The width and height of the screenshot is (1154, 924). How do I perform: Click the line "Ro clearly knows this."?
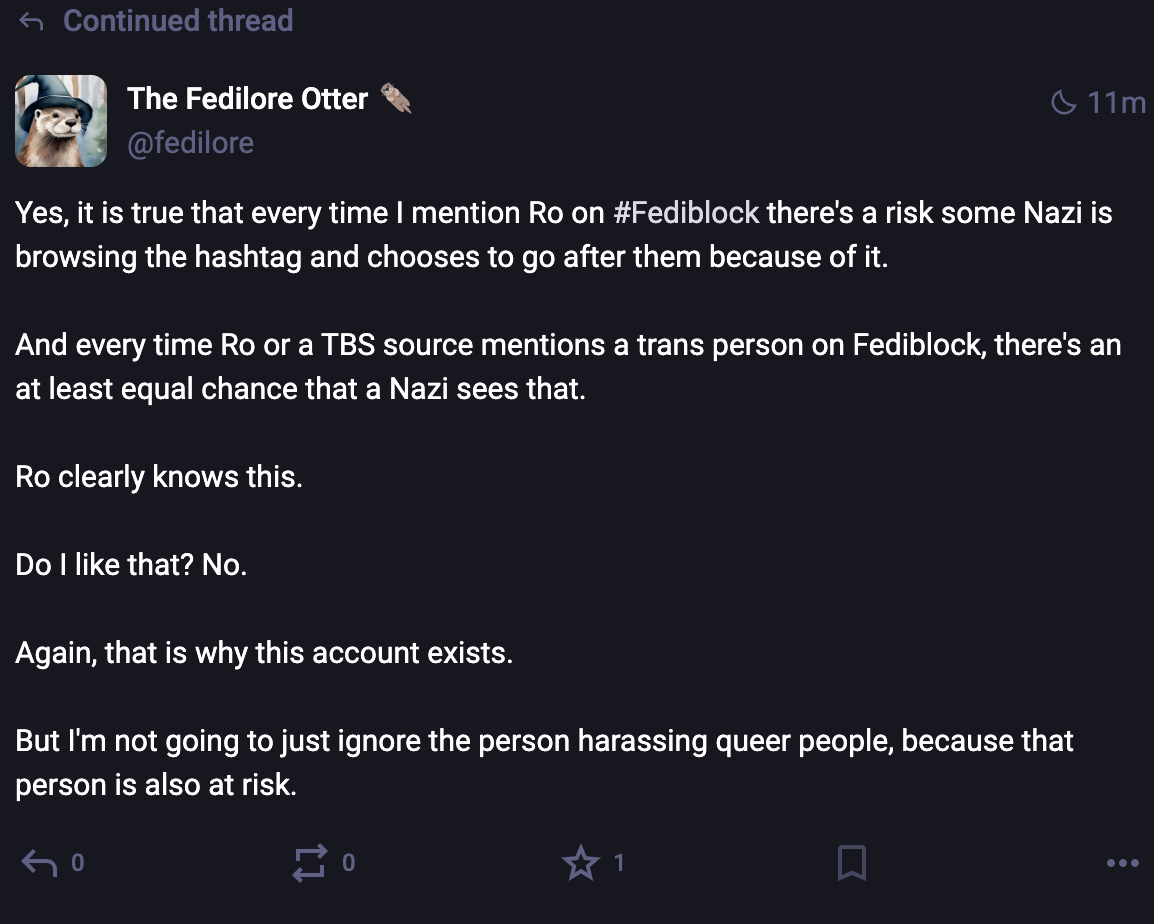point(159,477)
